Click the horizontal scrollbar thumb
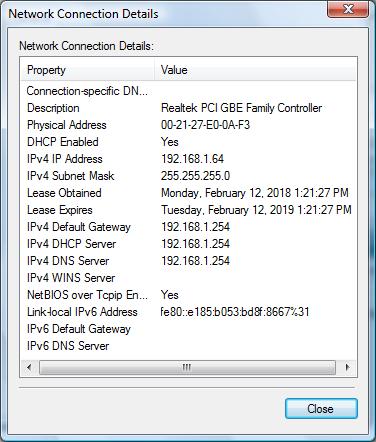This screenshot has width=376, height=442. pos(187,368)
